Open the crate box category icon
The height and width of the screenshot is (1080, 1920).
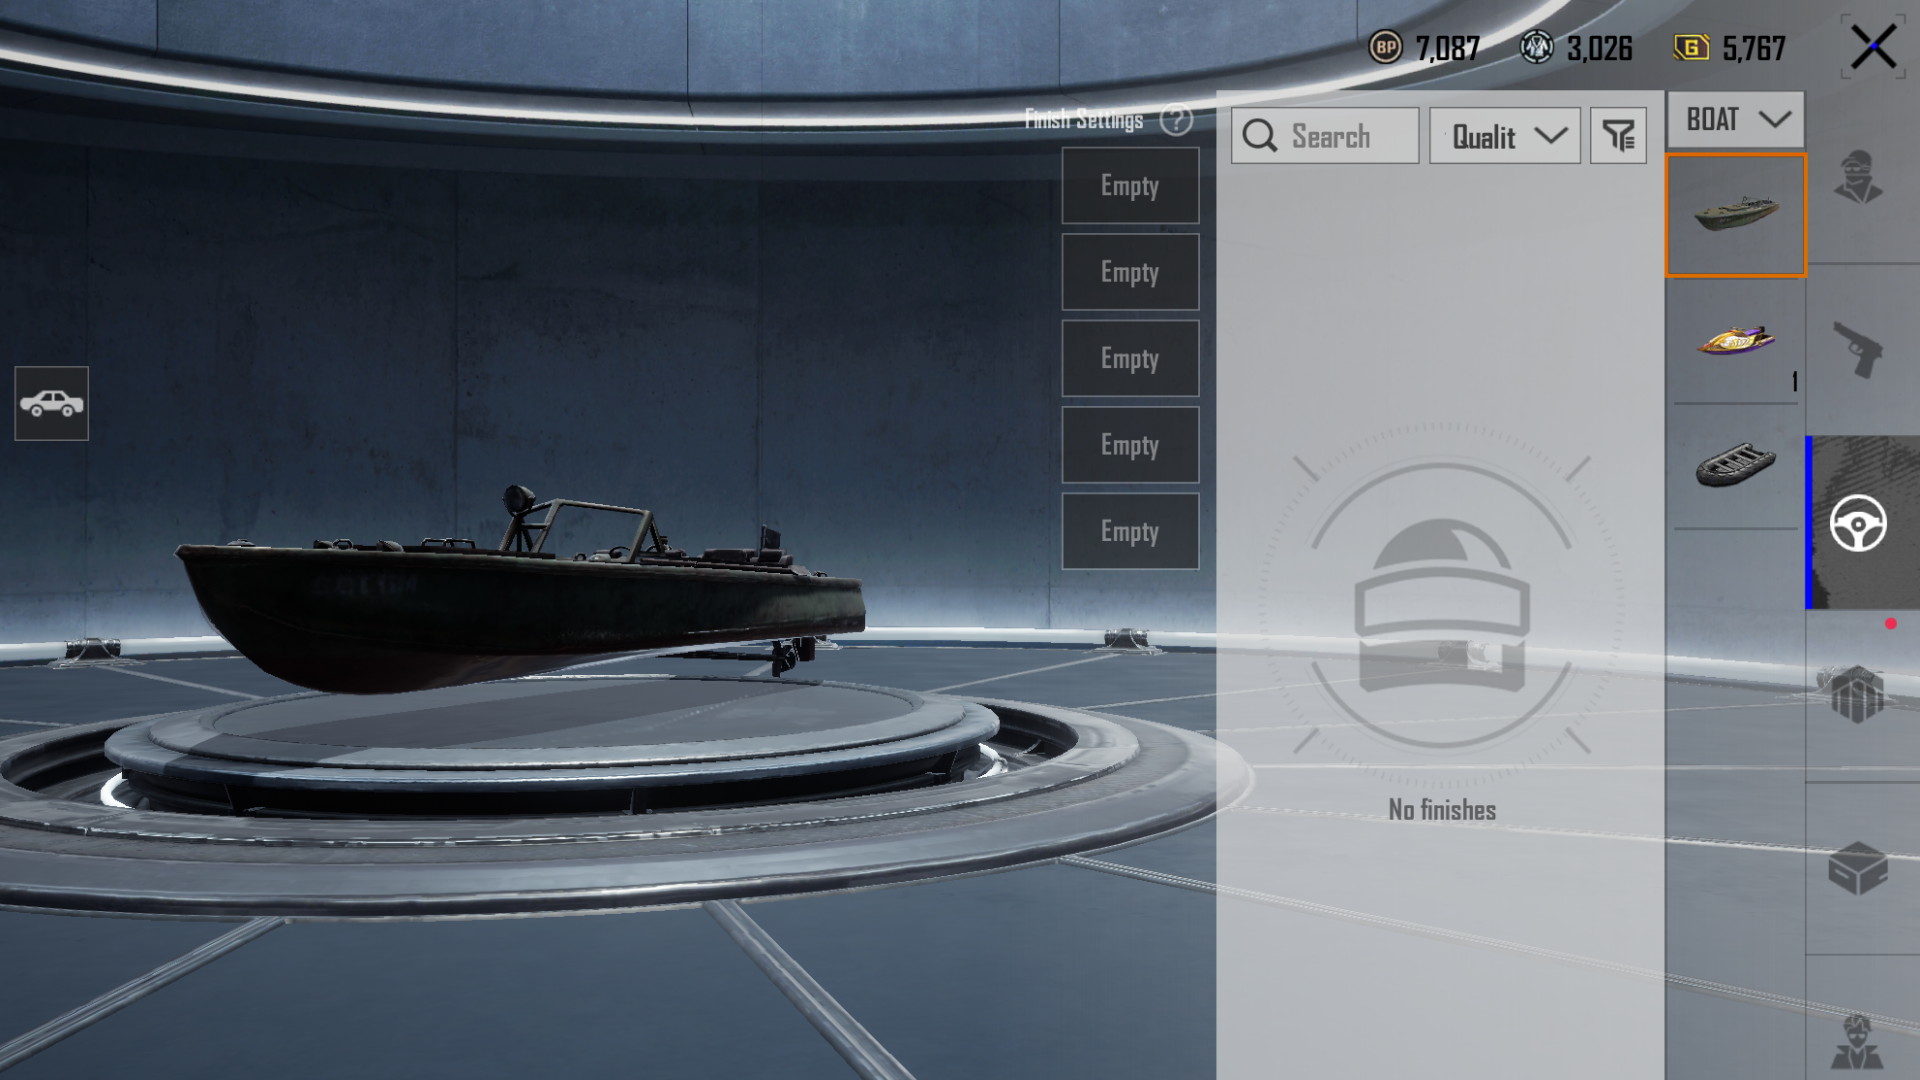click(1858, 868)
